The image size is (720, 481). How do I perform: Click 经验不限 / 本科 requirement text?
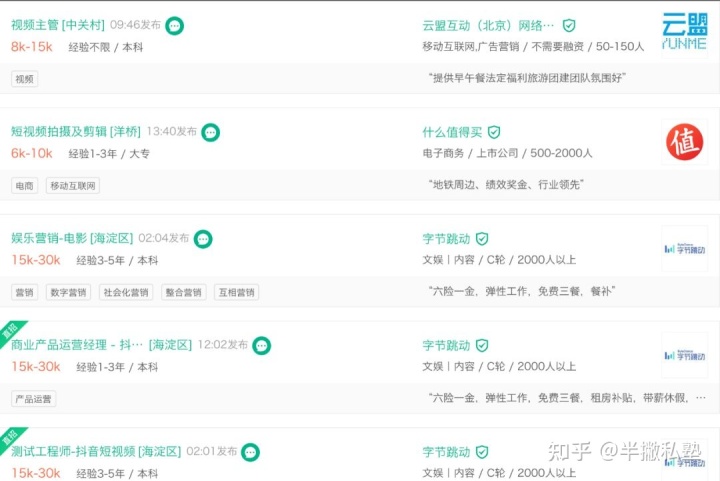106,47
